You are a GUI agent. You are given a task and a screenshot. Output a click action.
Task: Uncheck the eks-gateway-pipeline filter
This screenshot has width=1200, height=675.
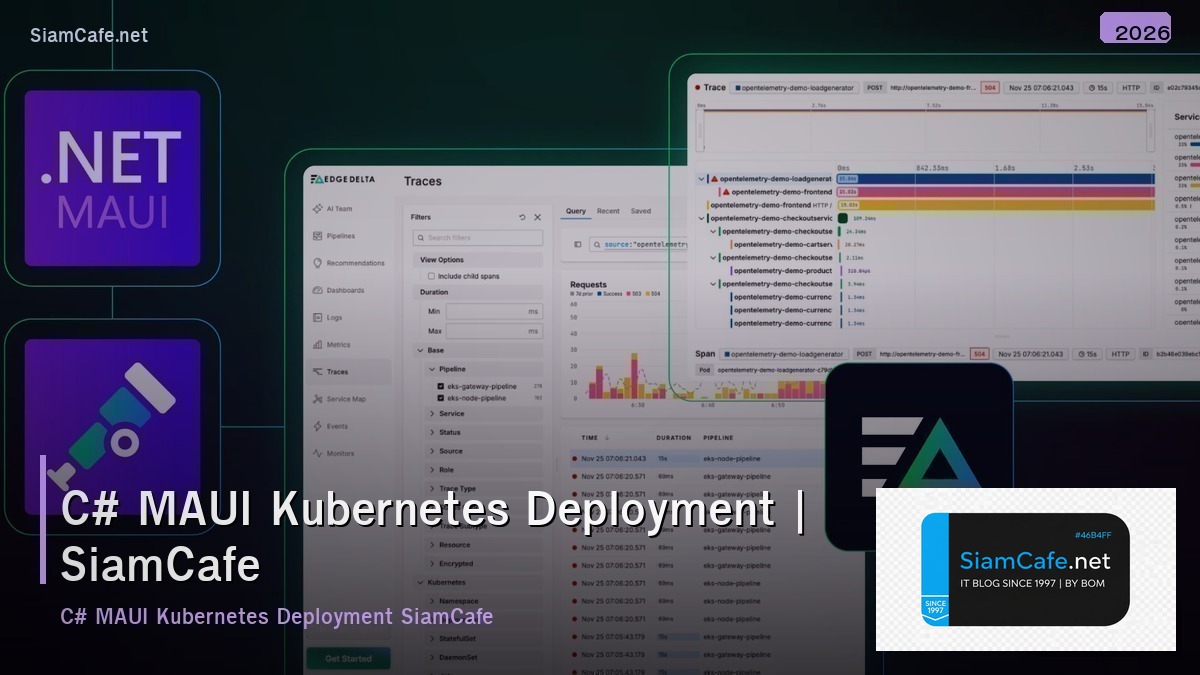(x=439, y=386)
